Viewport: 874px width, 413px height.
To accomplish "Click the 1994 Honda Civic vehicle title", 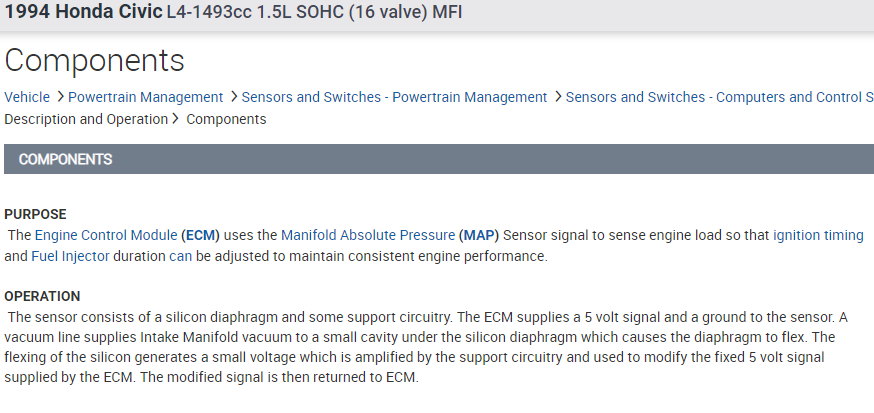I will (x=84, y=14).
